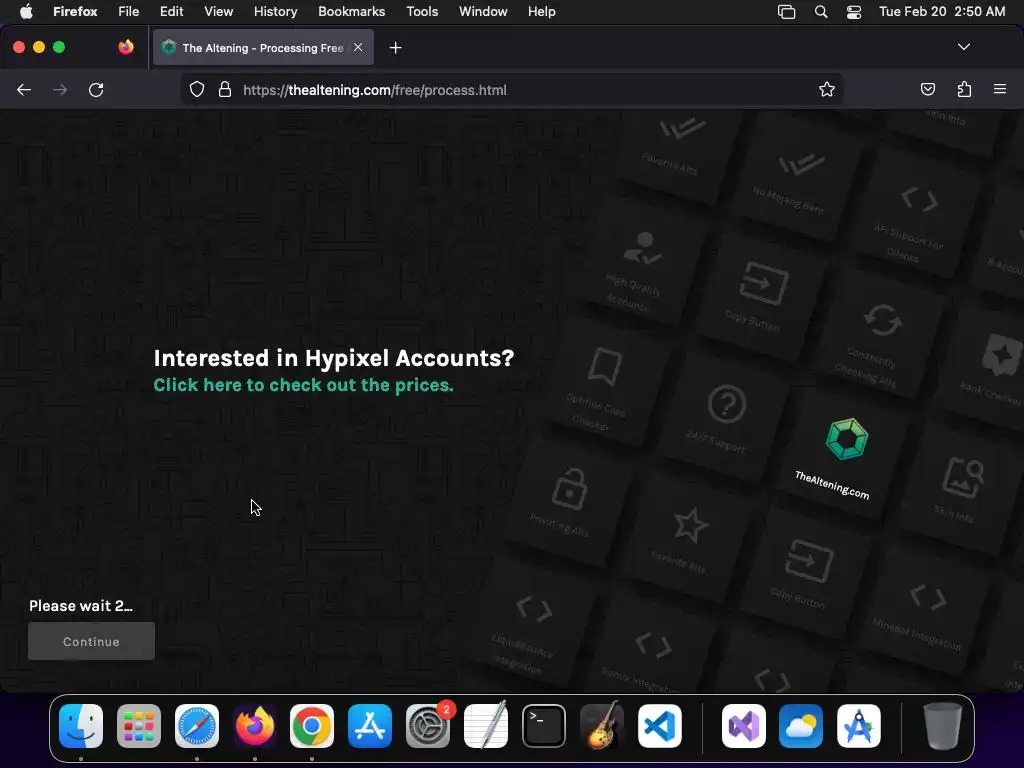Open Save to Pocket icon
The image size is (1024, 768).
pos(927,89)
